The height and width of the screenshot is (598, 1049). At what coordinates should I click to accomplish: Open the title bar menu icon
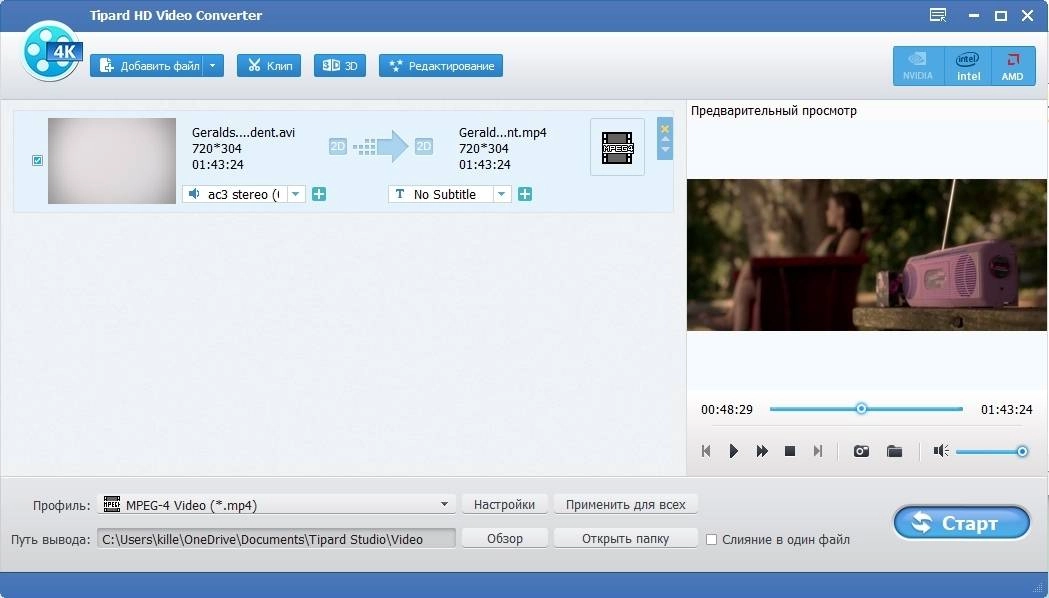pos(938,15)
